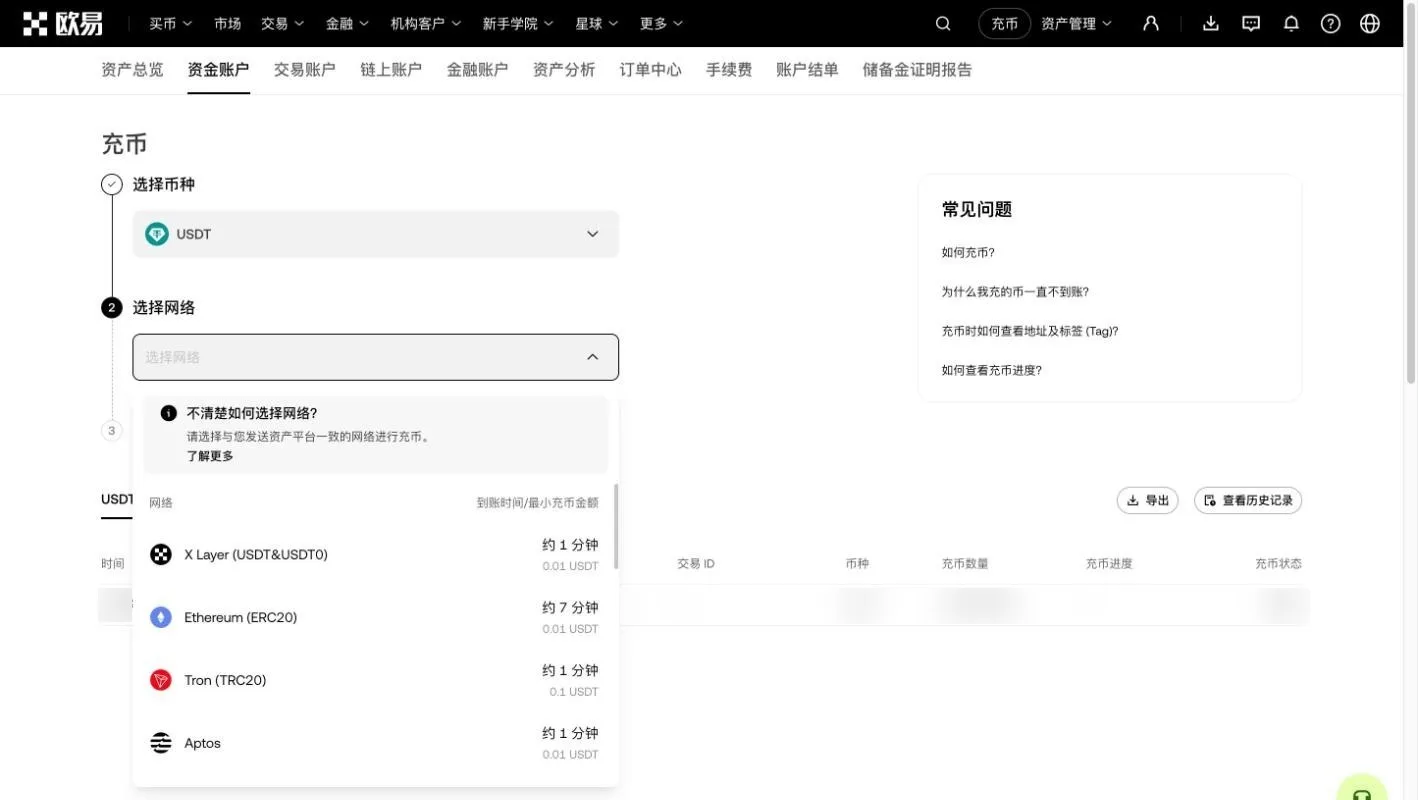Open the 了解更多 link
This screenshot has height=800, width=1418.
click(210, 456)
